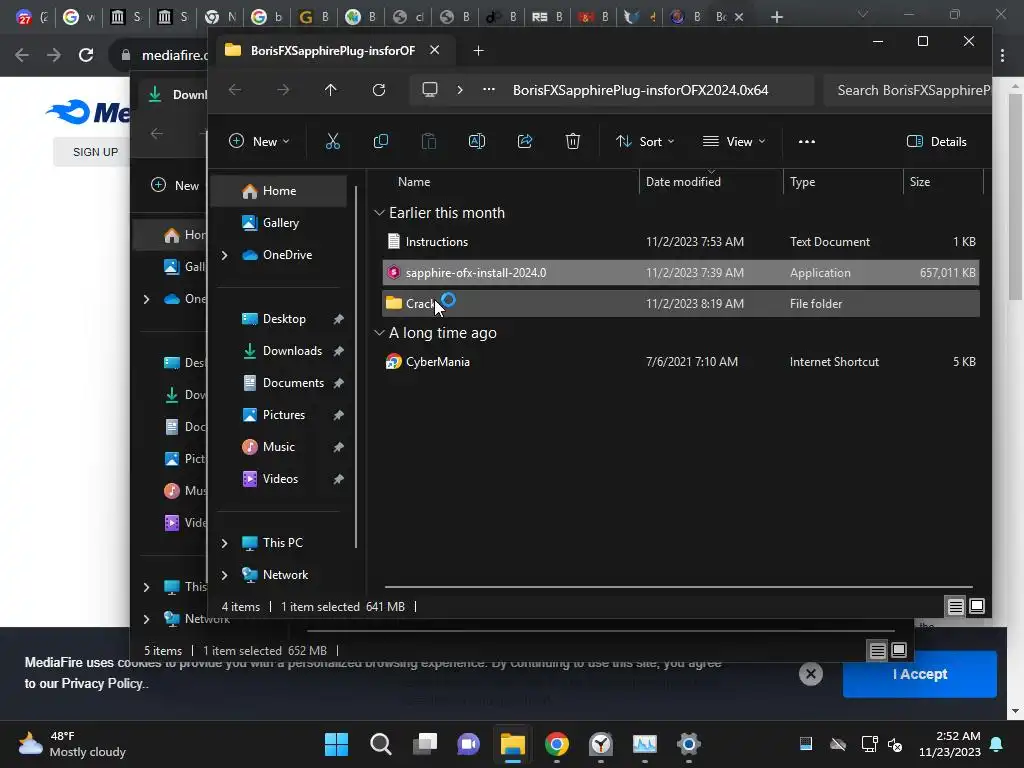This screenshot has height=768, width=1024.
Task: Expand the address bar path chevron
Action: pyautogui.click(x=460, y=90)
